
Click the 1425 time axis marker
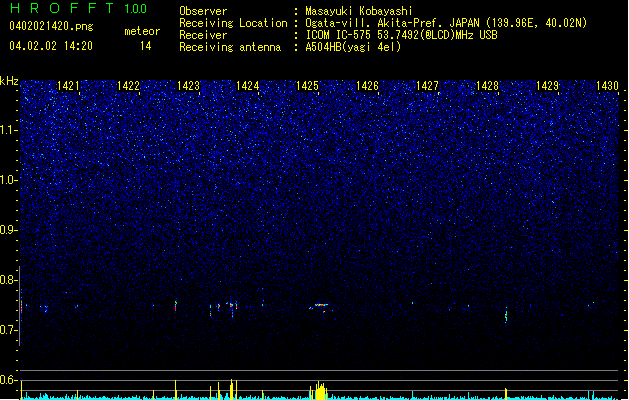point(307,86)
